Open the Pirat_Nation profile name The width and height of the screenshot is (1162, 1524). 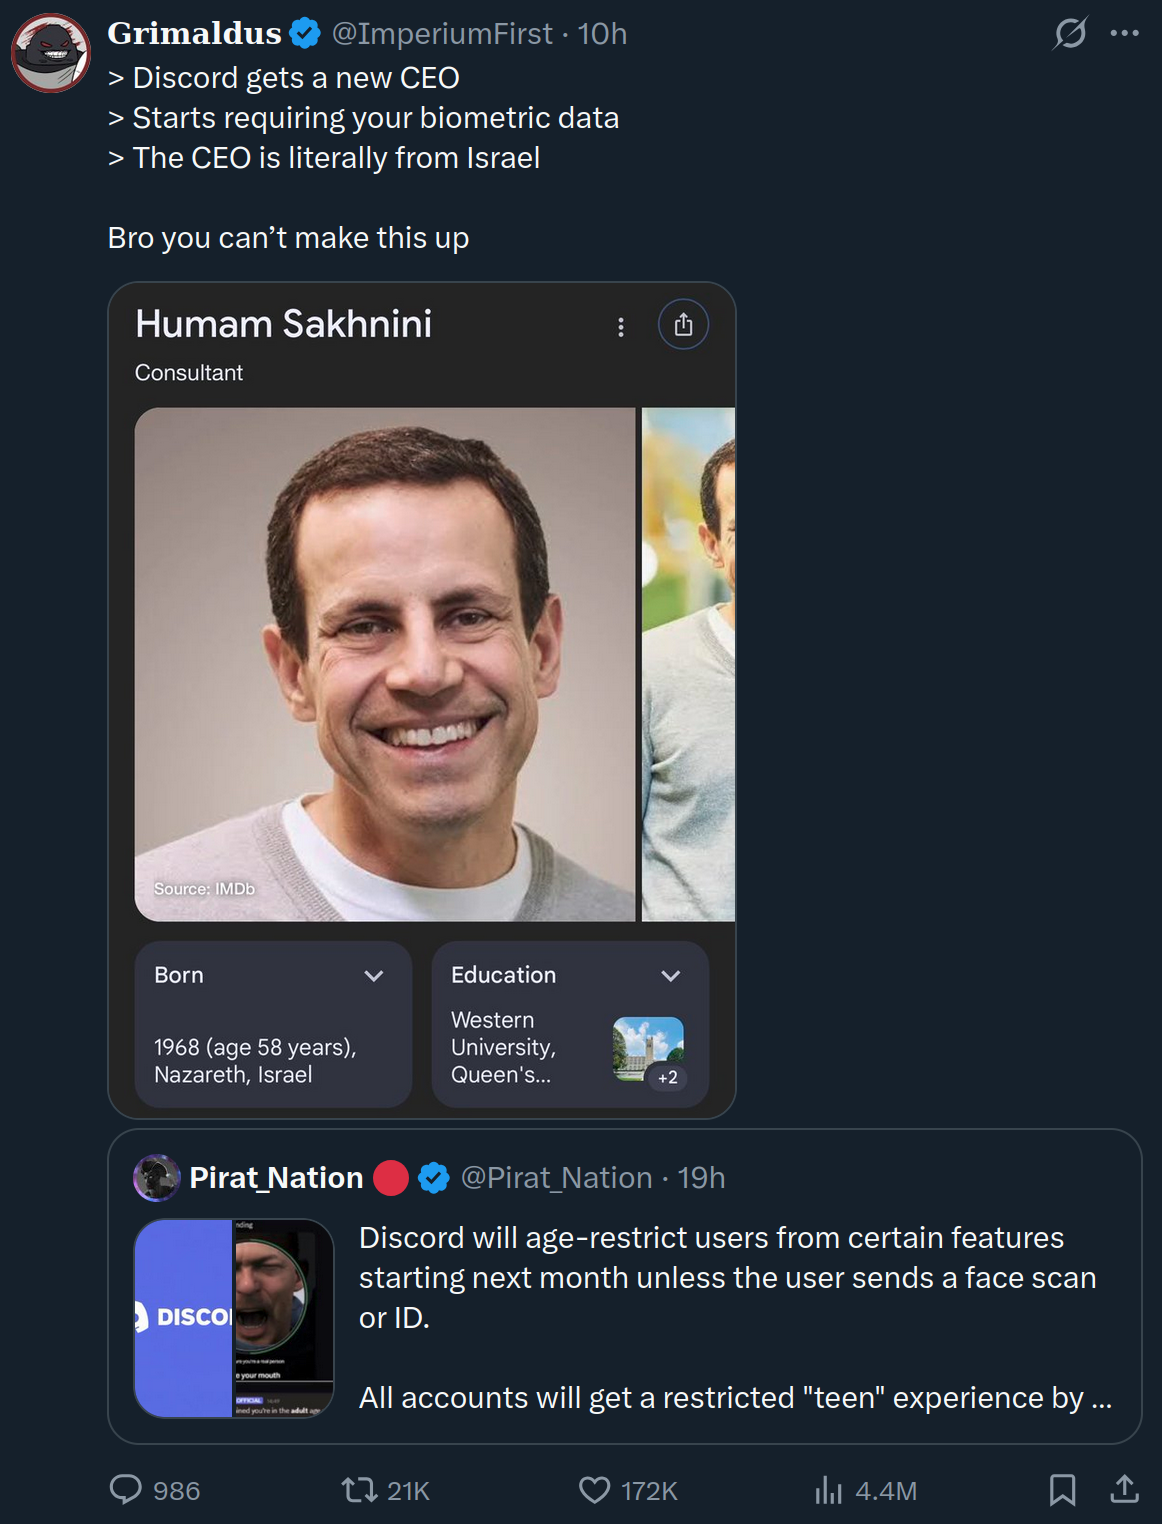click(x=276, y=1178)
